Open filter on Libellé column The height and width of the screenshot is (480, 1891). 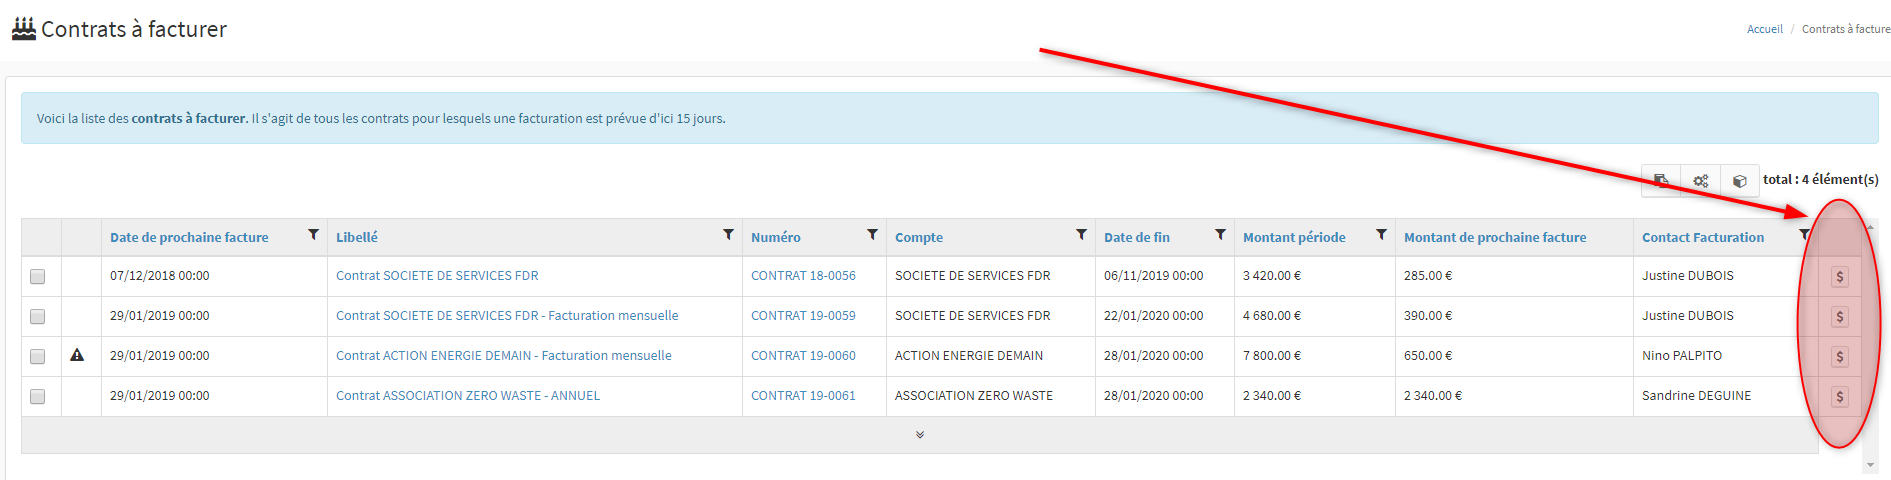tap(728, 235)
